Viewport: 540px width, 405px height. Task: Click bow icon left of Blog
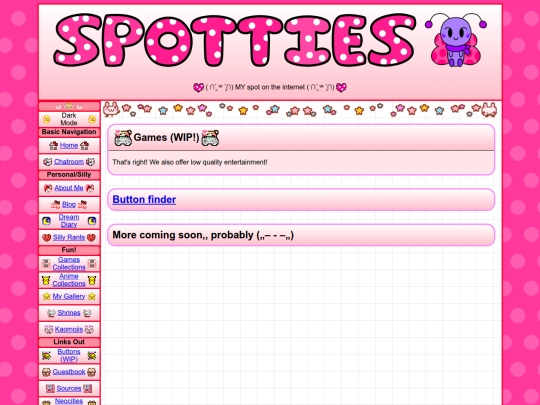coord(55,205)
